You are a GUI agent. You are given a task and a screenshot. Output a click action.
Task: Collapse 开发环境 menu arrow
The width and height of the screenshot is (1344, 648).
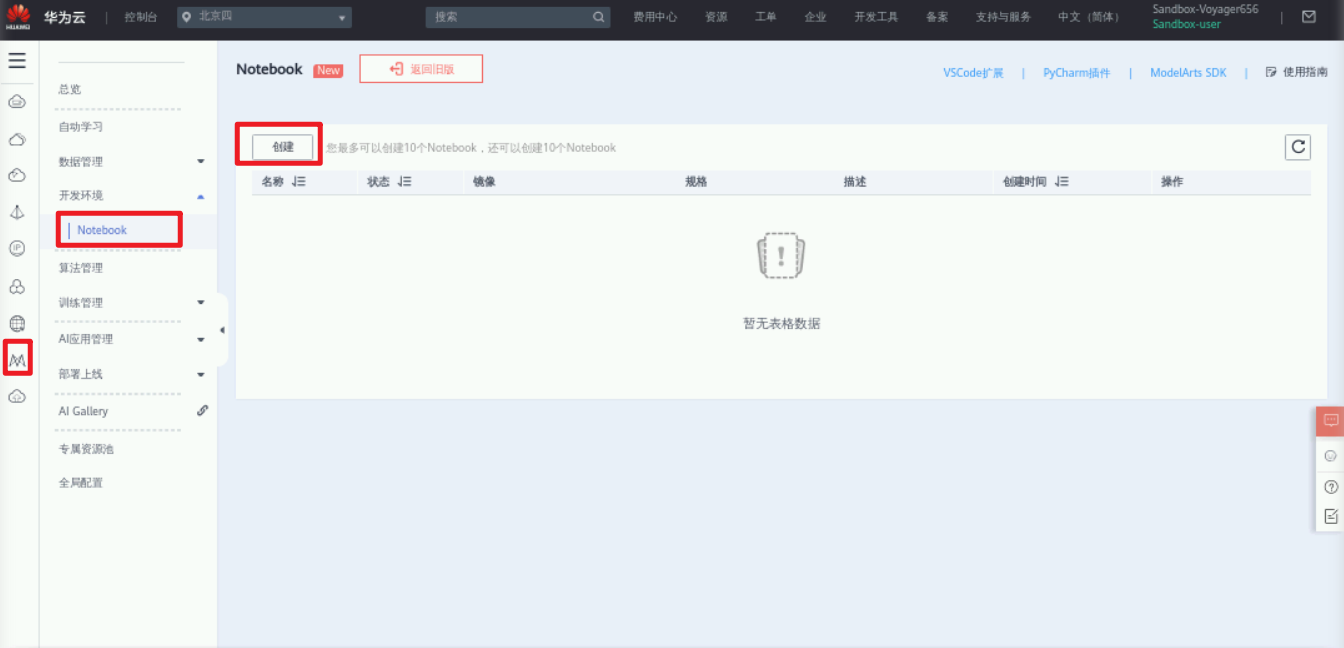(x=200, y=196)
